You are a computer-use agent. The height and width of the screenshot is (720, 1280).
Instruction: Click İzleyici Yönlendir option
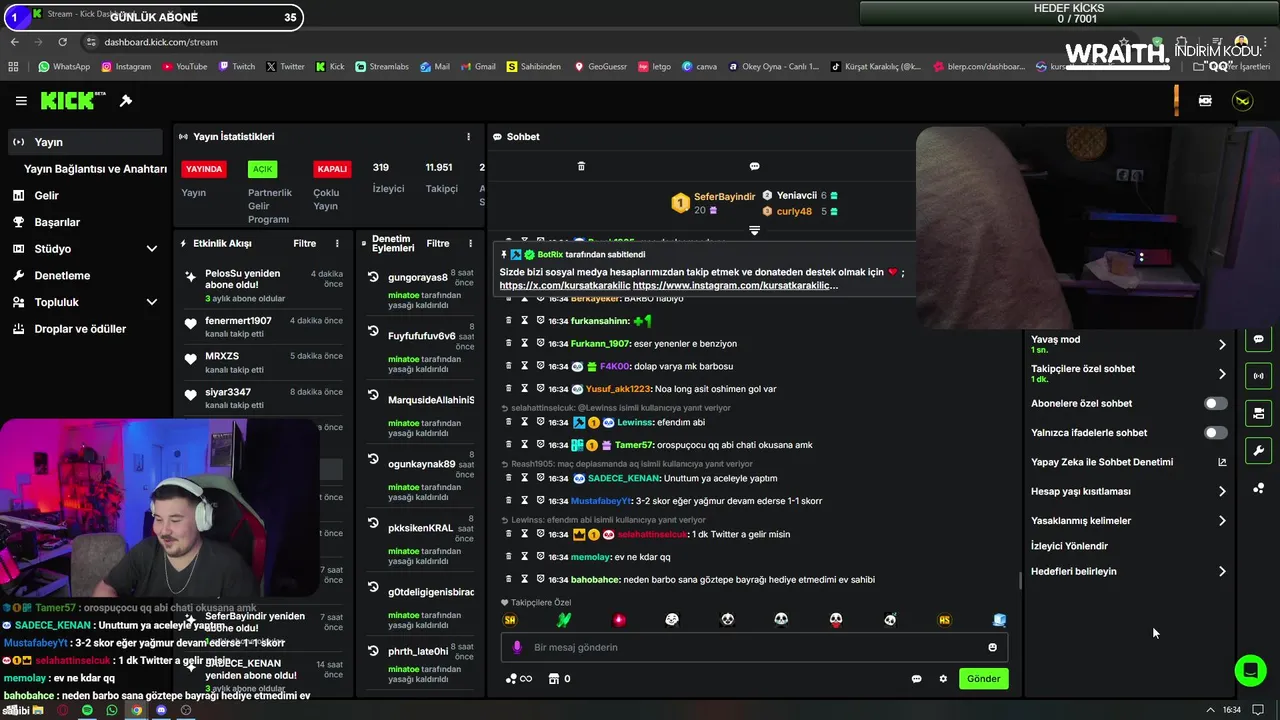click(x=1069, y=547)
